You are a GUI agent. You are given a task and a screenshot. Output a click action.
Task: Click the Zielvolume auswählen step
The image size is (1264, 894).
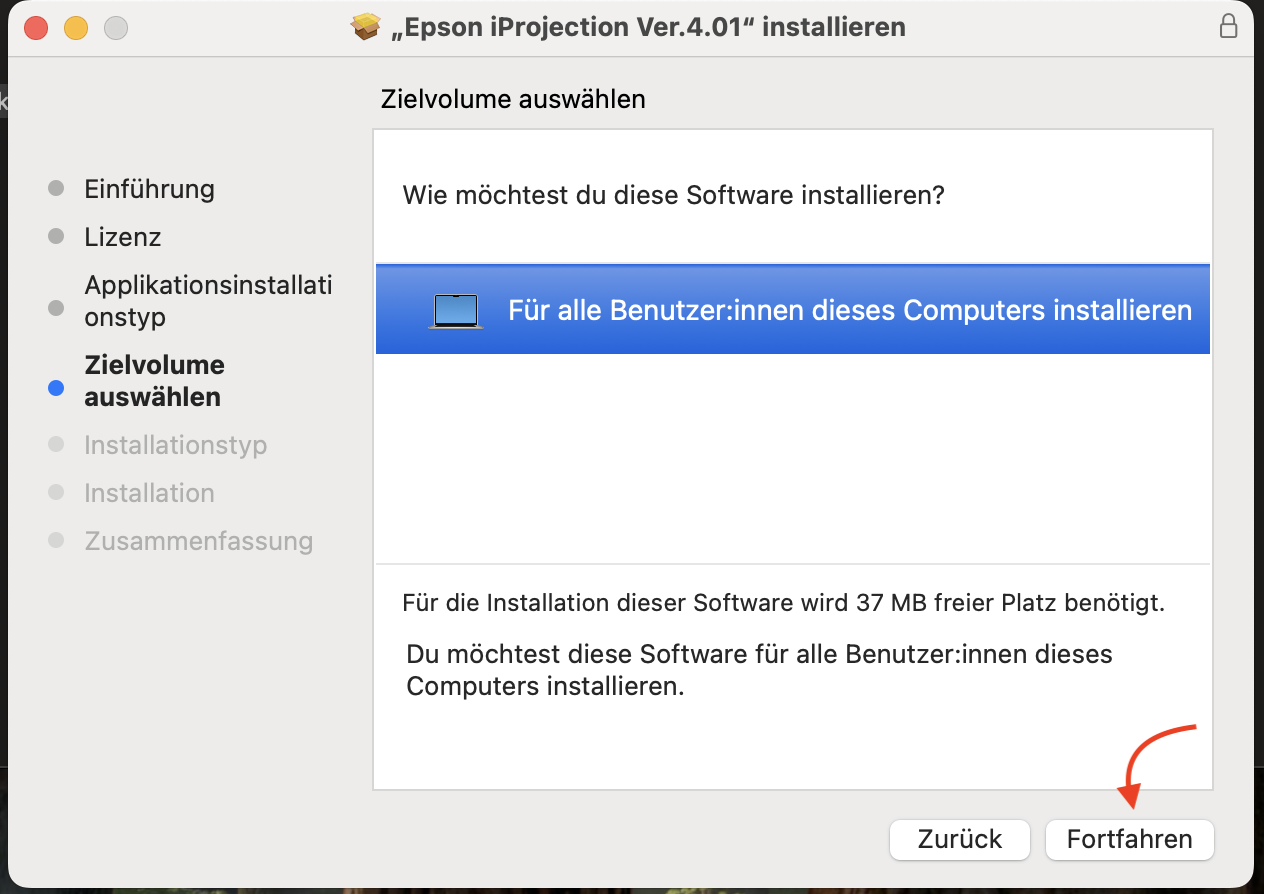tap(155, 381)
